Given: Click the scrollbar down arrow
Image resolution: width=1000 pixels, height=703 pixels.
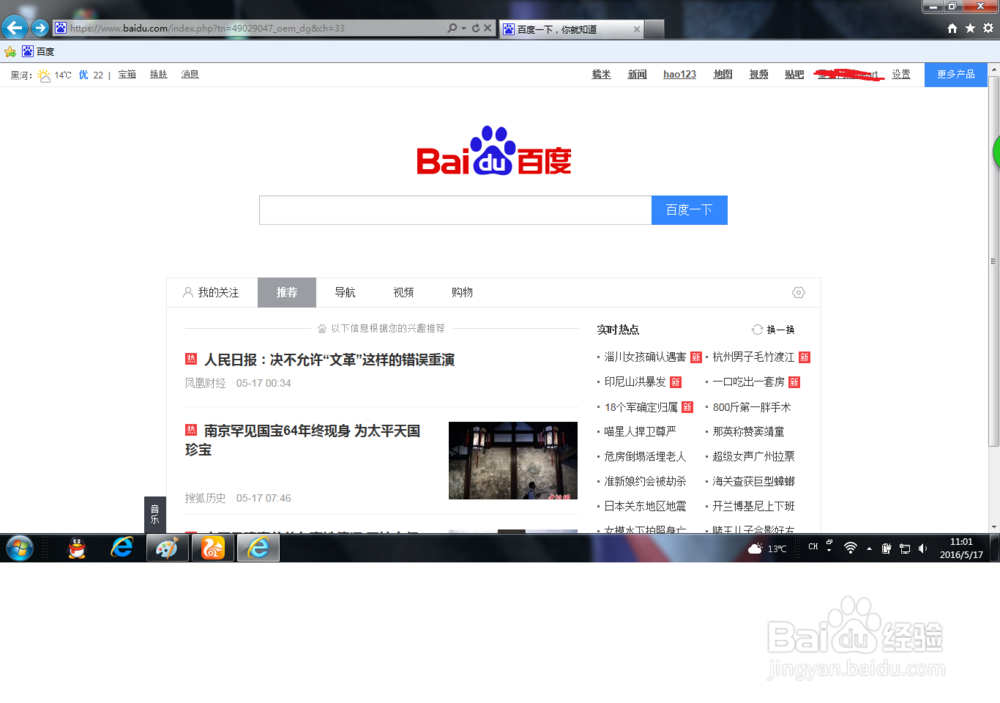Looking at the screenshot, I should tap(994, 528).
